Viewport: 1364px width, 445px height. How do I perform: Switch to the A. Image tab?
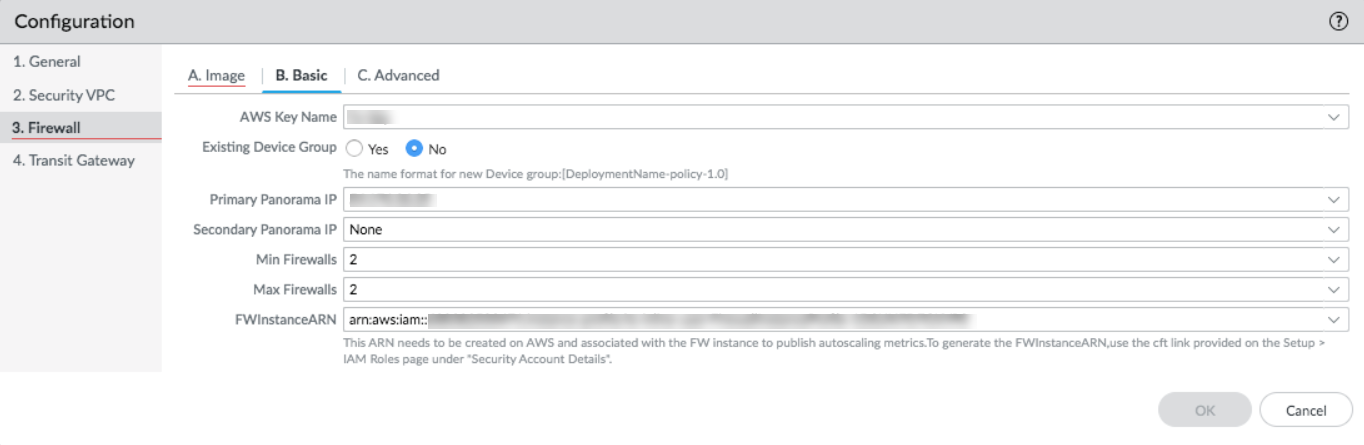[x=217, y=75]
